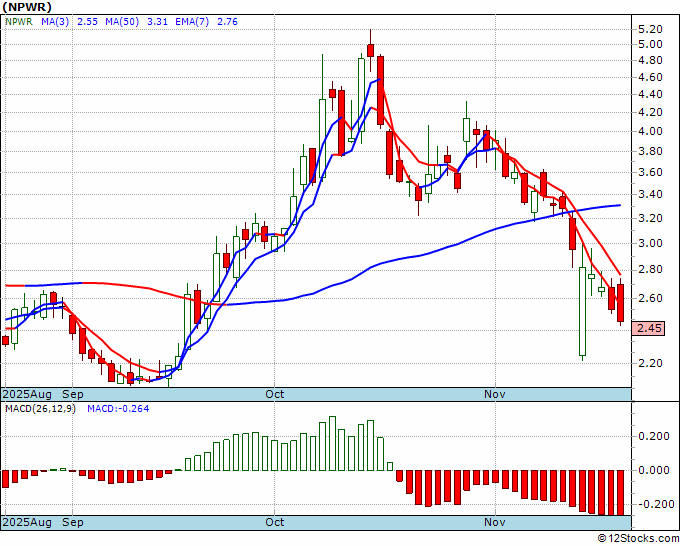Click Sep on the price chart axis
Screen dimensions: 680x546
point(73,394)
